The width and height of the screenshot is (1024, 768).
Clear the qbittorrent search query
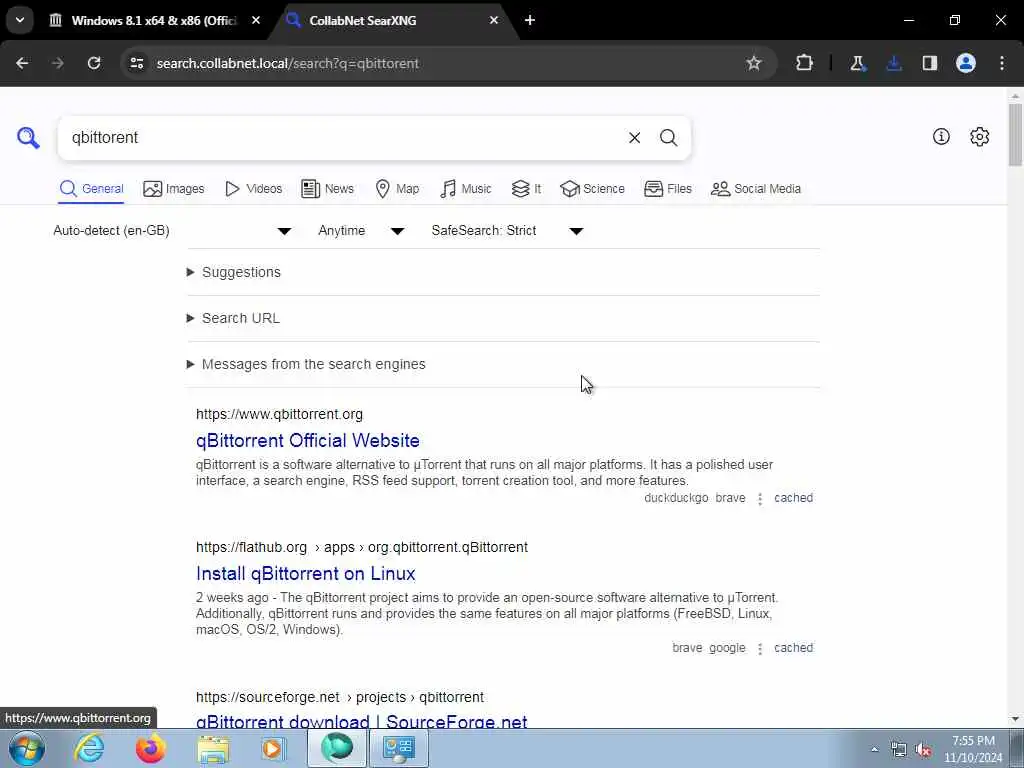tap(634, 138)
